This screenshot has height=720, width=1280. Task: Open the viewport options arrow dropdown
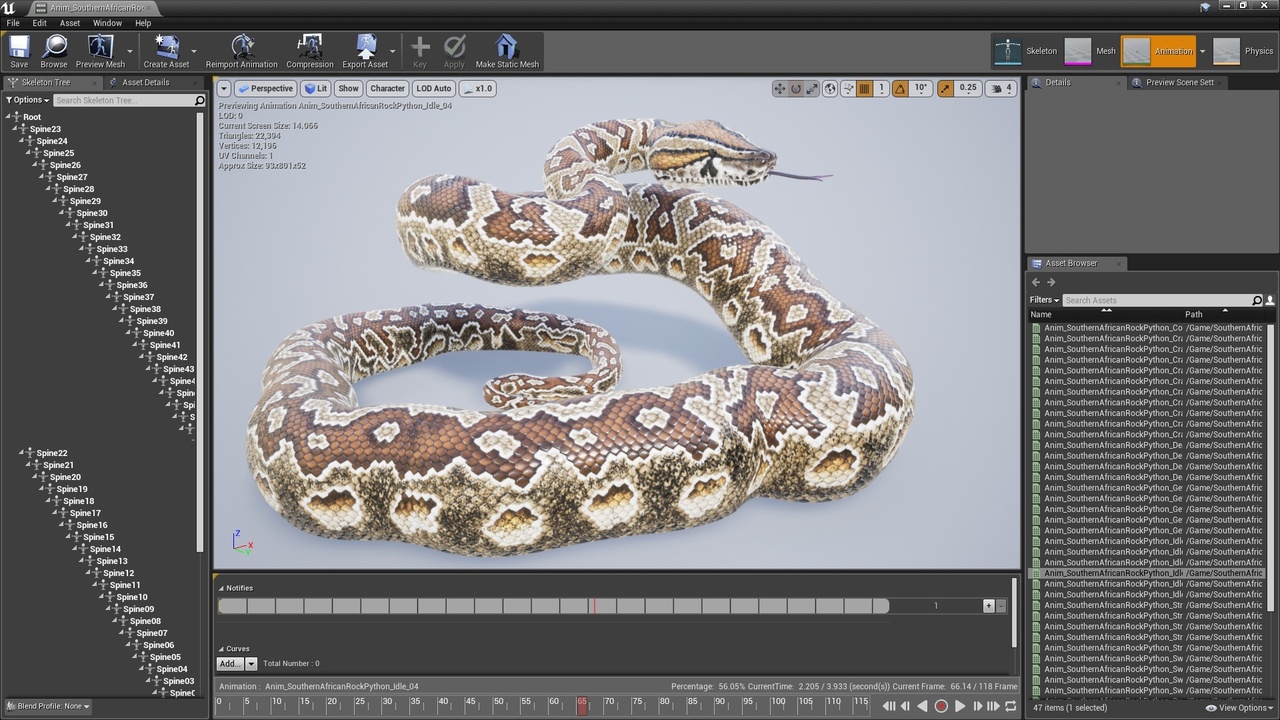coord(224,88)
